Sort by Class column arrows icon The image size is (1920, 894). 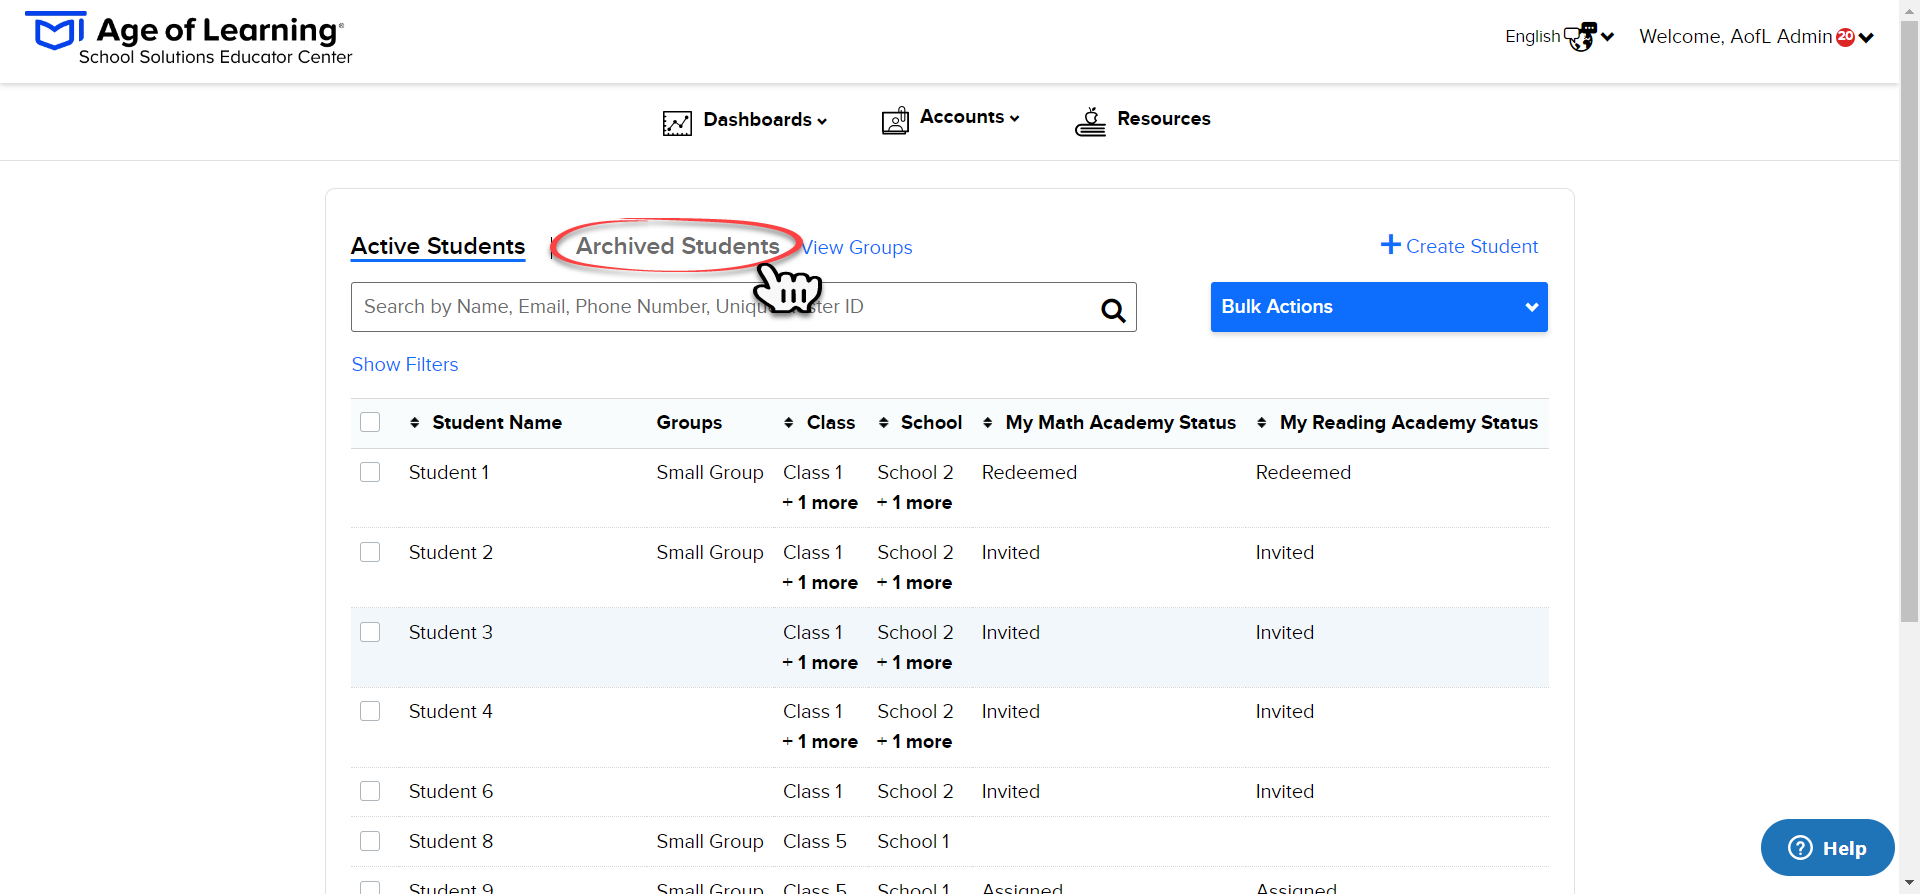pos(789,423)
